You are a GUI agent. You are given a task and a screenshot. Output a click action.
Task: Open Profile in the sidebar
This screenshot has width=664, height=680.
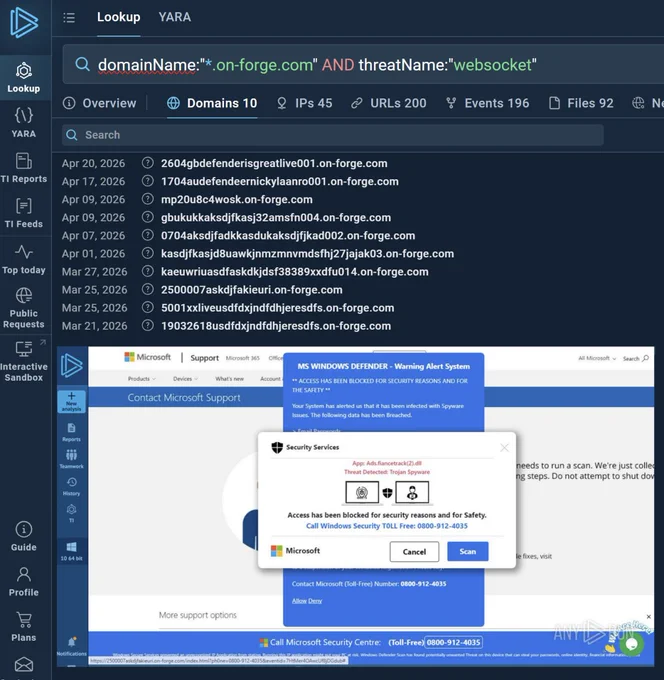[24, 582]
